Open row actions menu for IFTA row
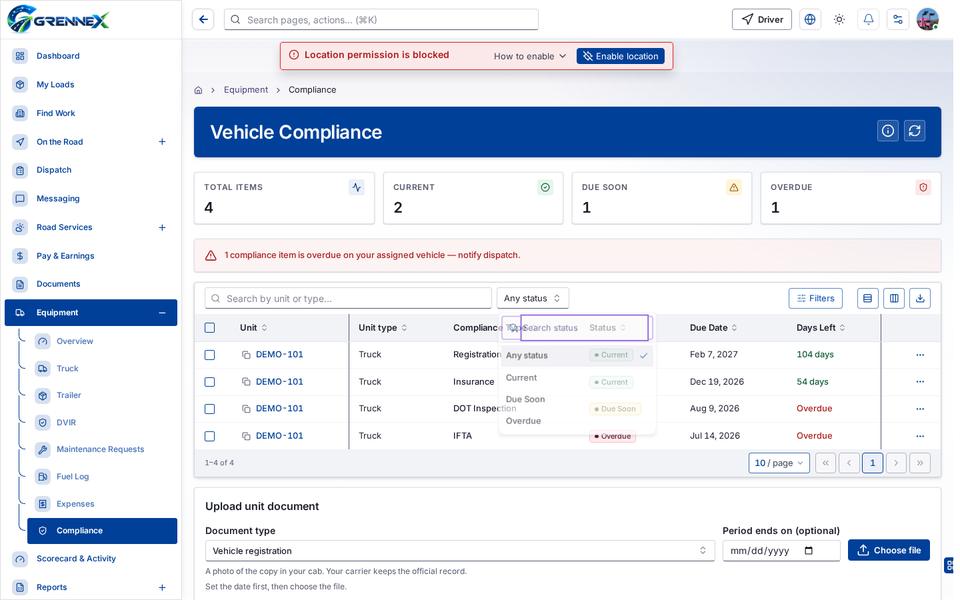 [x=920, y=436]
